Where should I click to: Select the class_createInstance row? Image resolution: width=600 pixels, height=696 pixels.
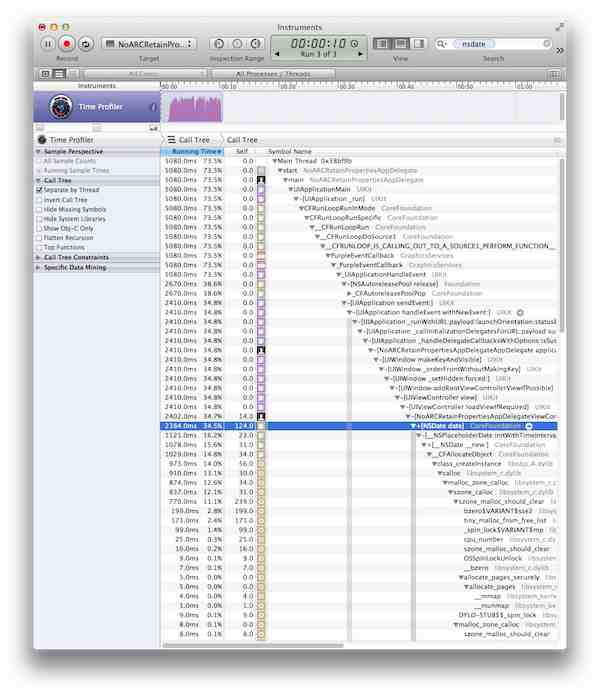pyautogui.click(x=359, y=464)
